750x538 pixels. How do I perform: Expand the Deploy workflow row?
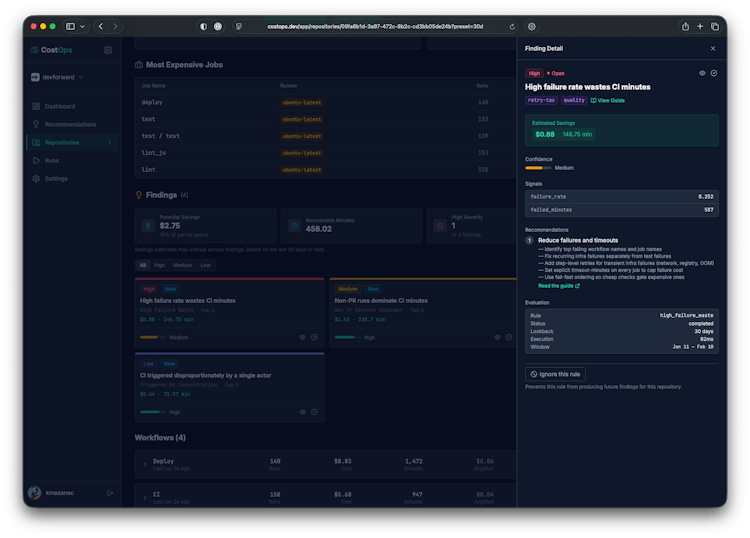tap(143, 464)
